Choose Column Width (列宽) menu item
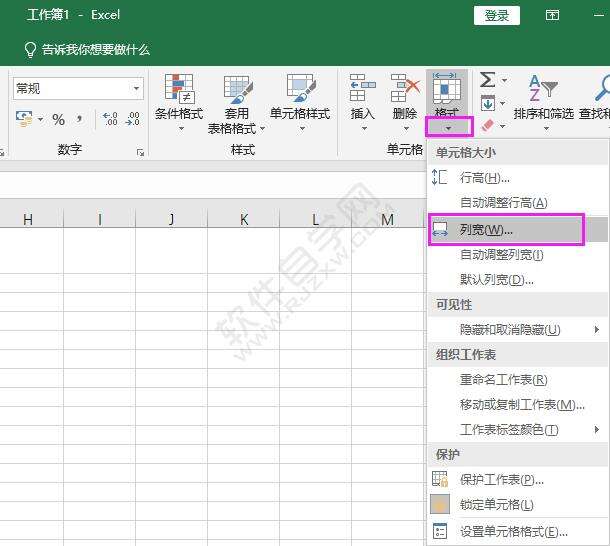This screenshot has width=610, height=546. pyautogui.click(x=518, y=230)
